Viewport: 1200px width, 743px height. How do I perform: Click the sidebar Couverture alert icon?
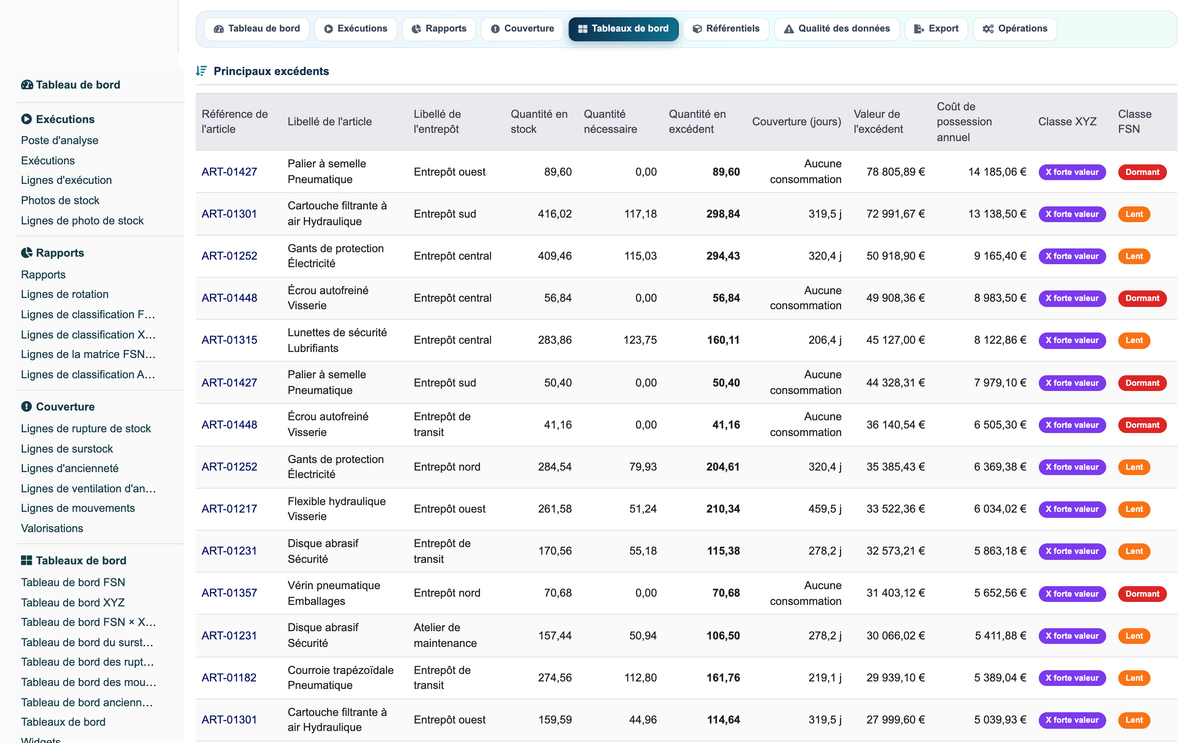(27, 407)
